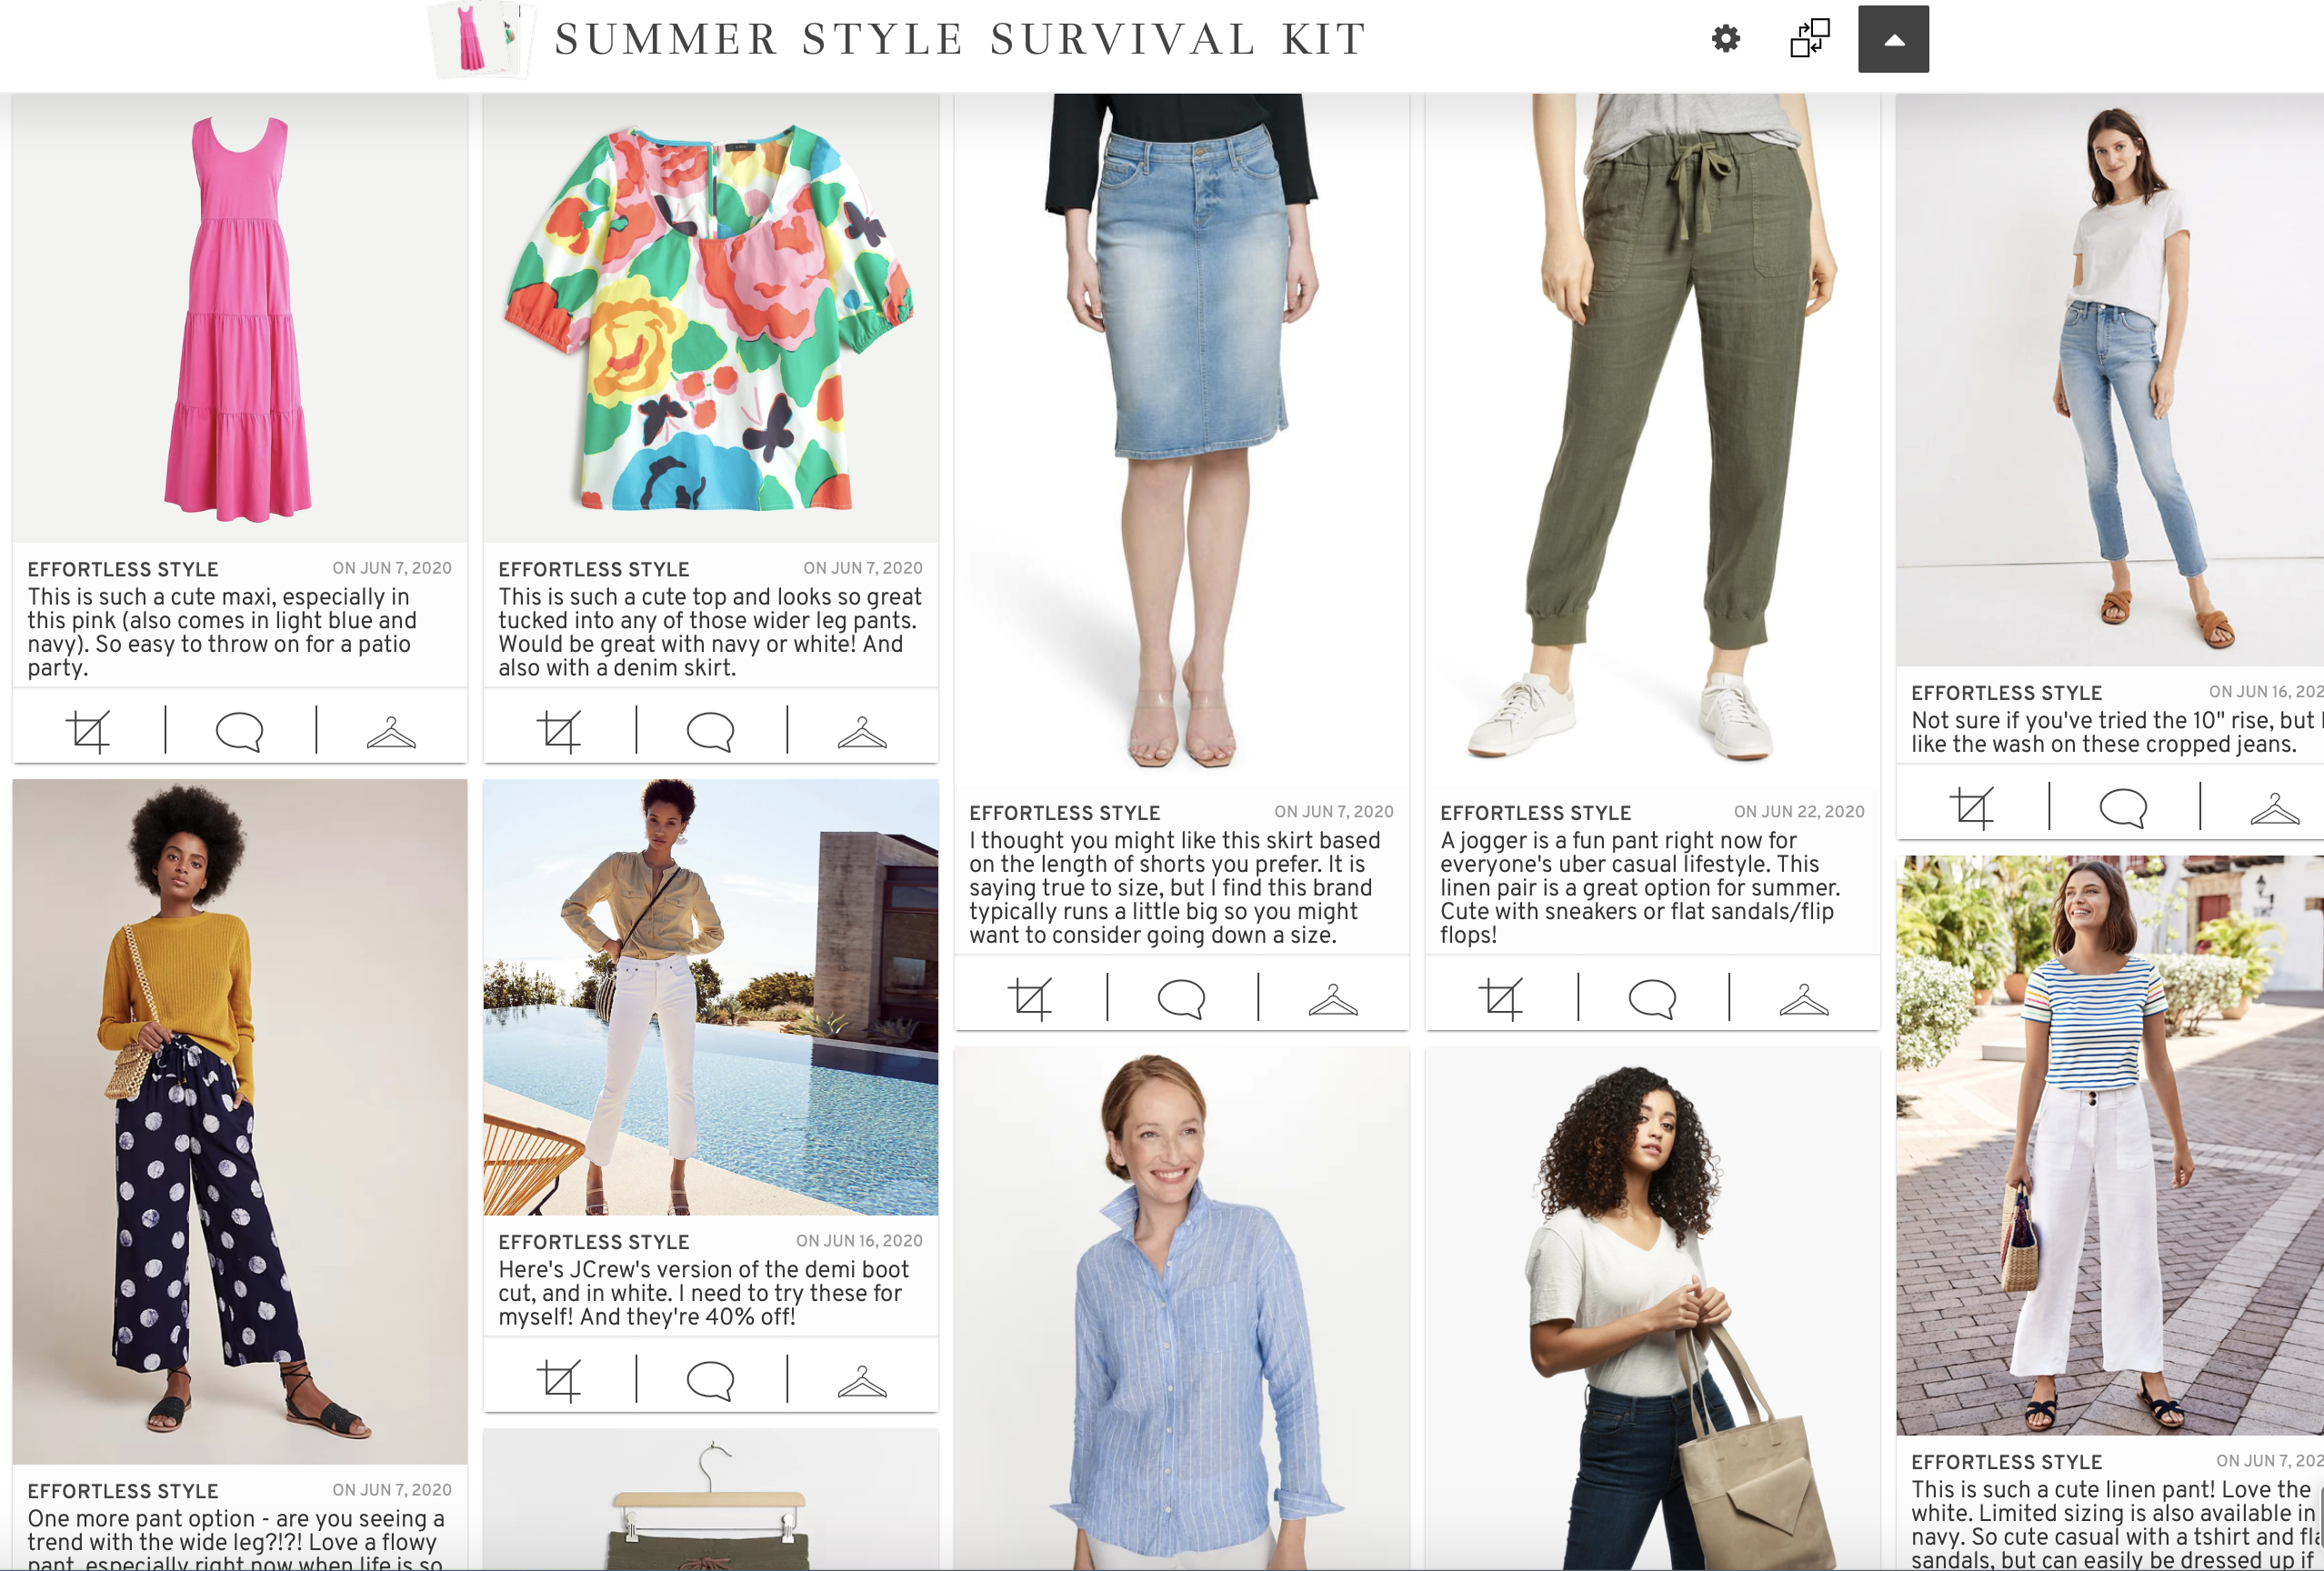Screen dimensions: 2324x1571
Task: Click hanger icon under pink maxi dress
Action: 391,732
